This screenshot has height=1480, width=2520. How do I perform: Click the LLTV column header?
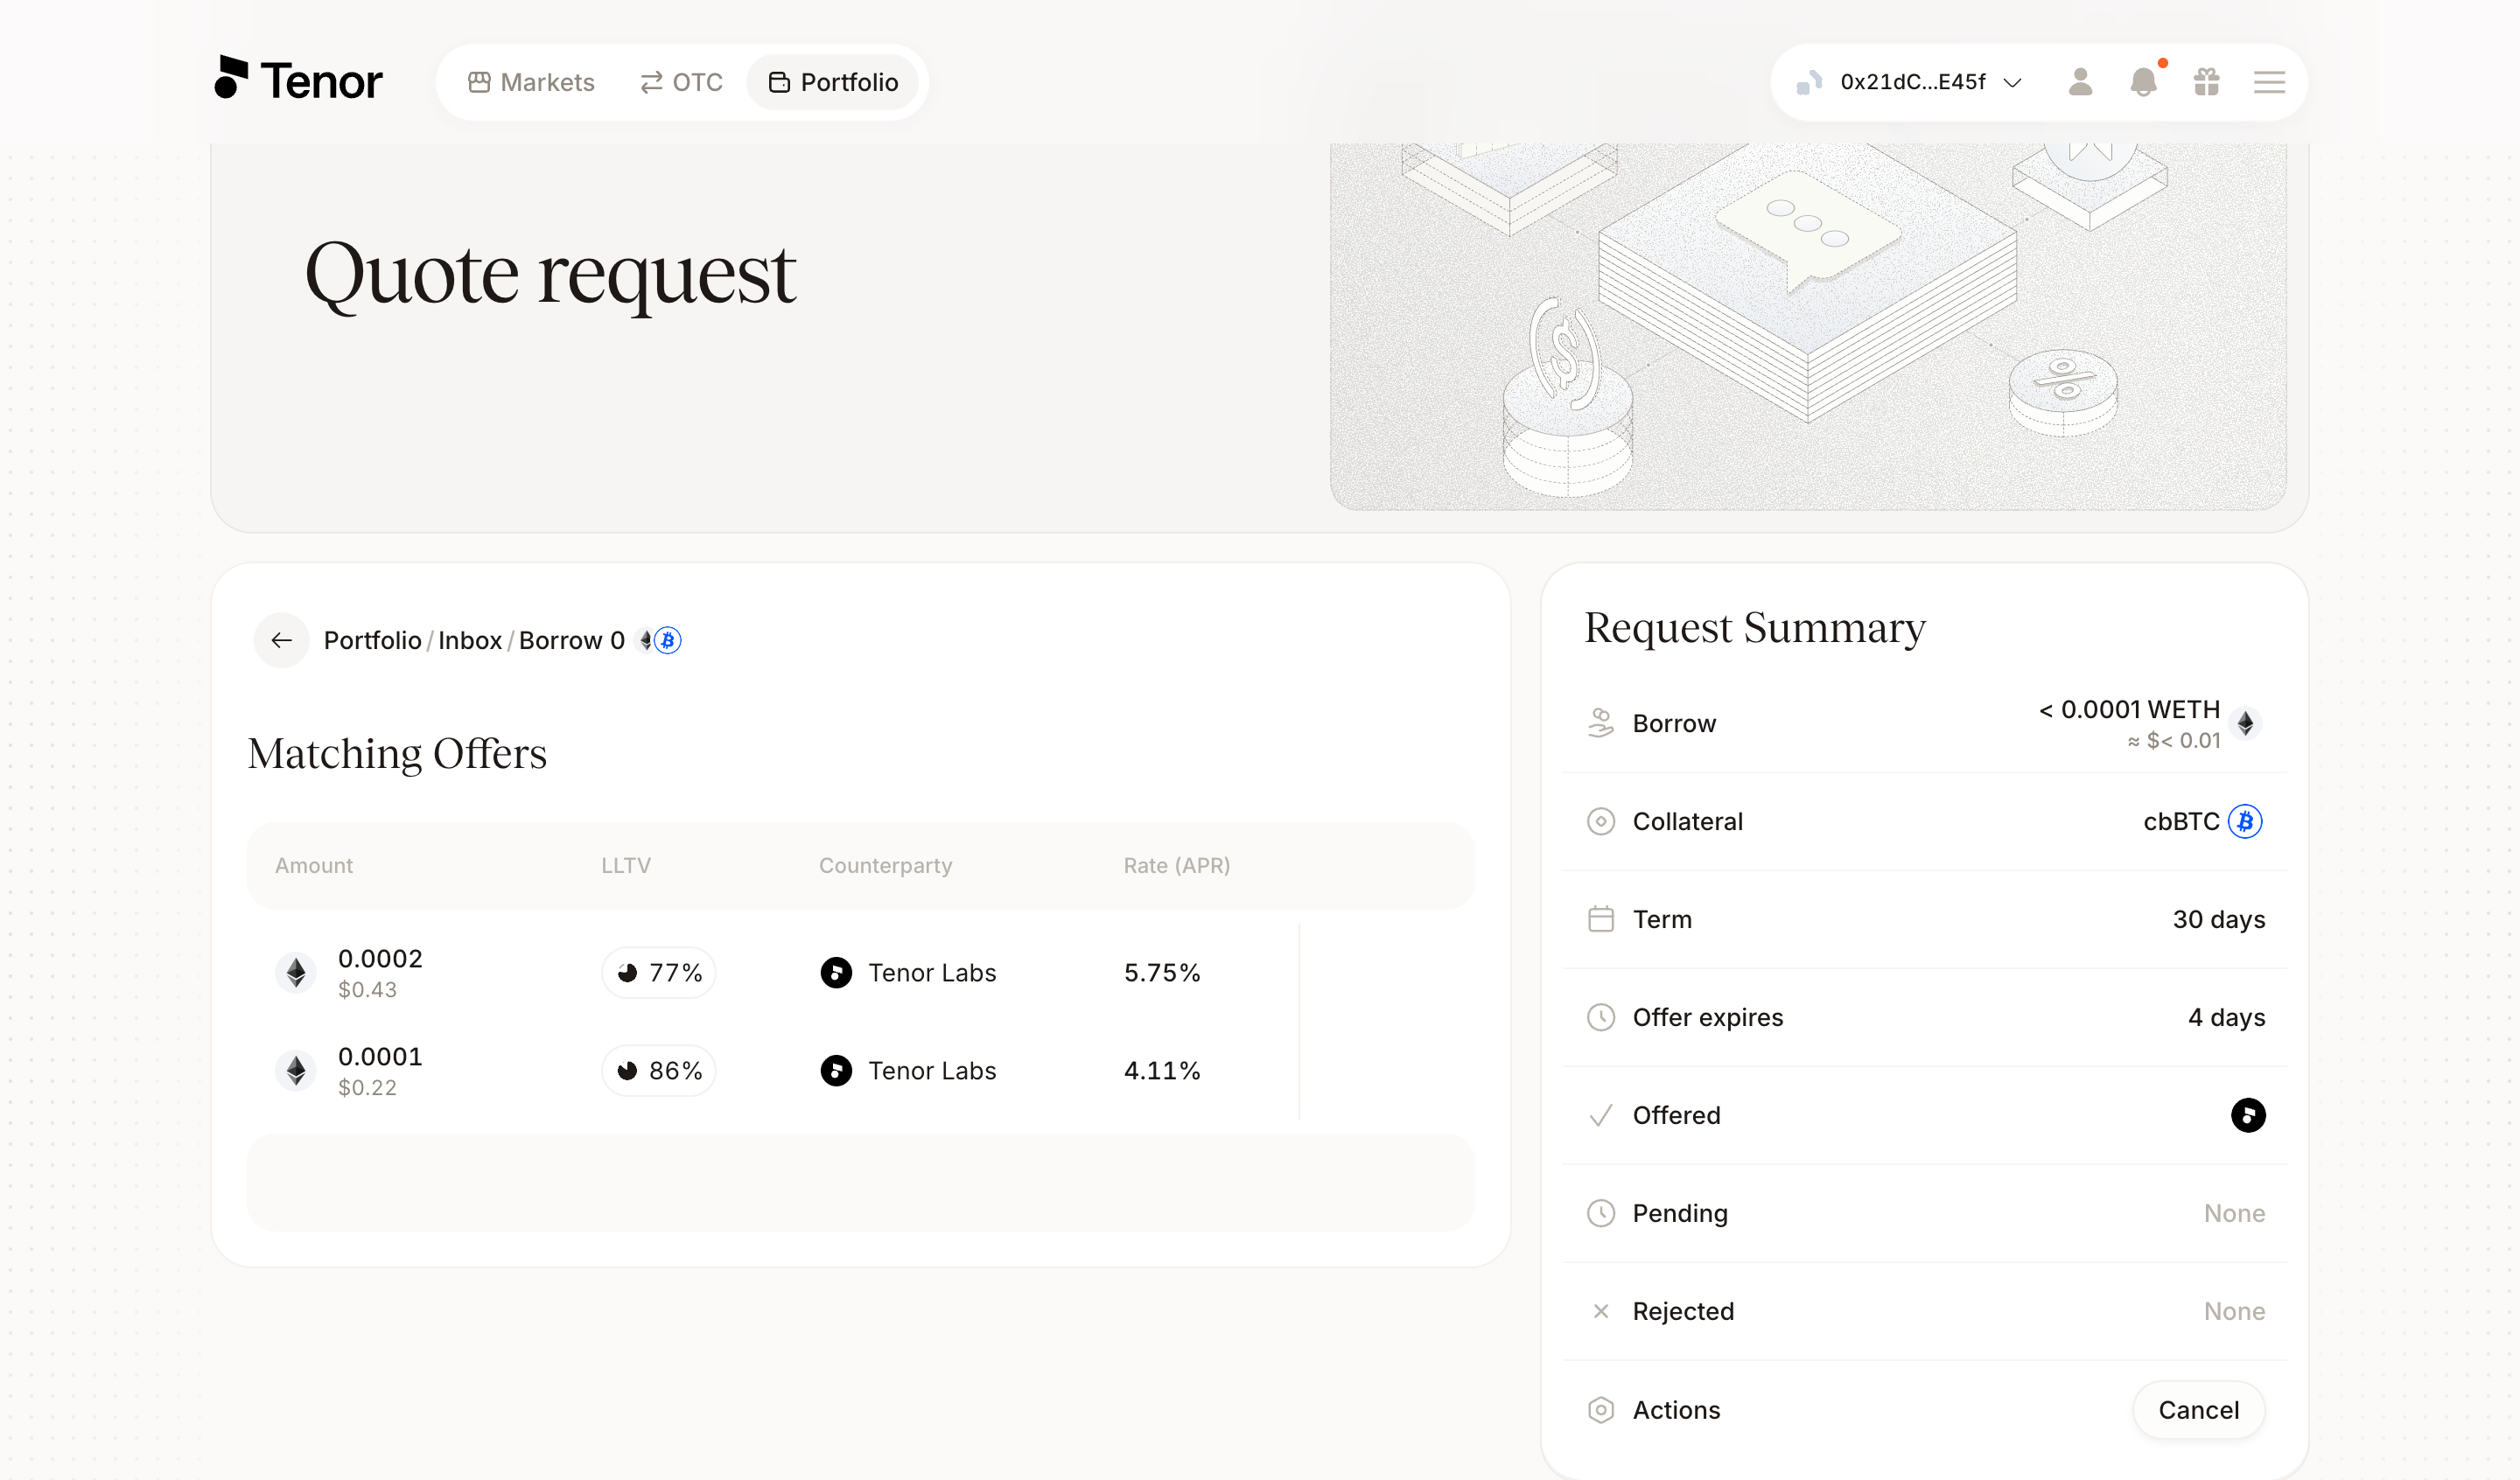click(626, 865)
